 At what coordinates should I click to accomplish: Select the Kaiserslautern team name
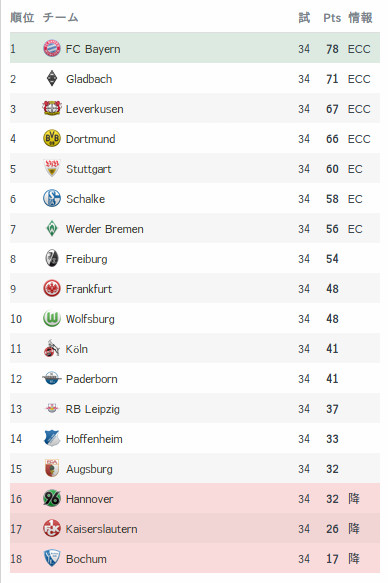click(101, 529)
